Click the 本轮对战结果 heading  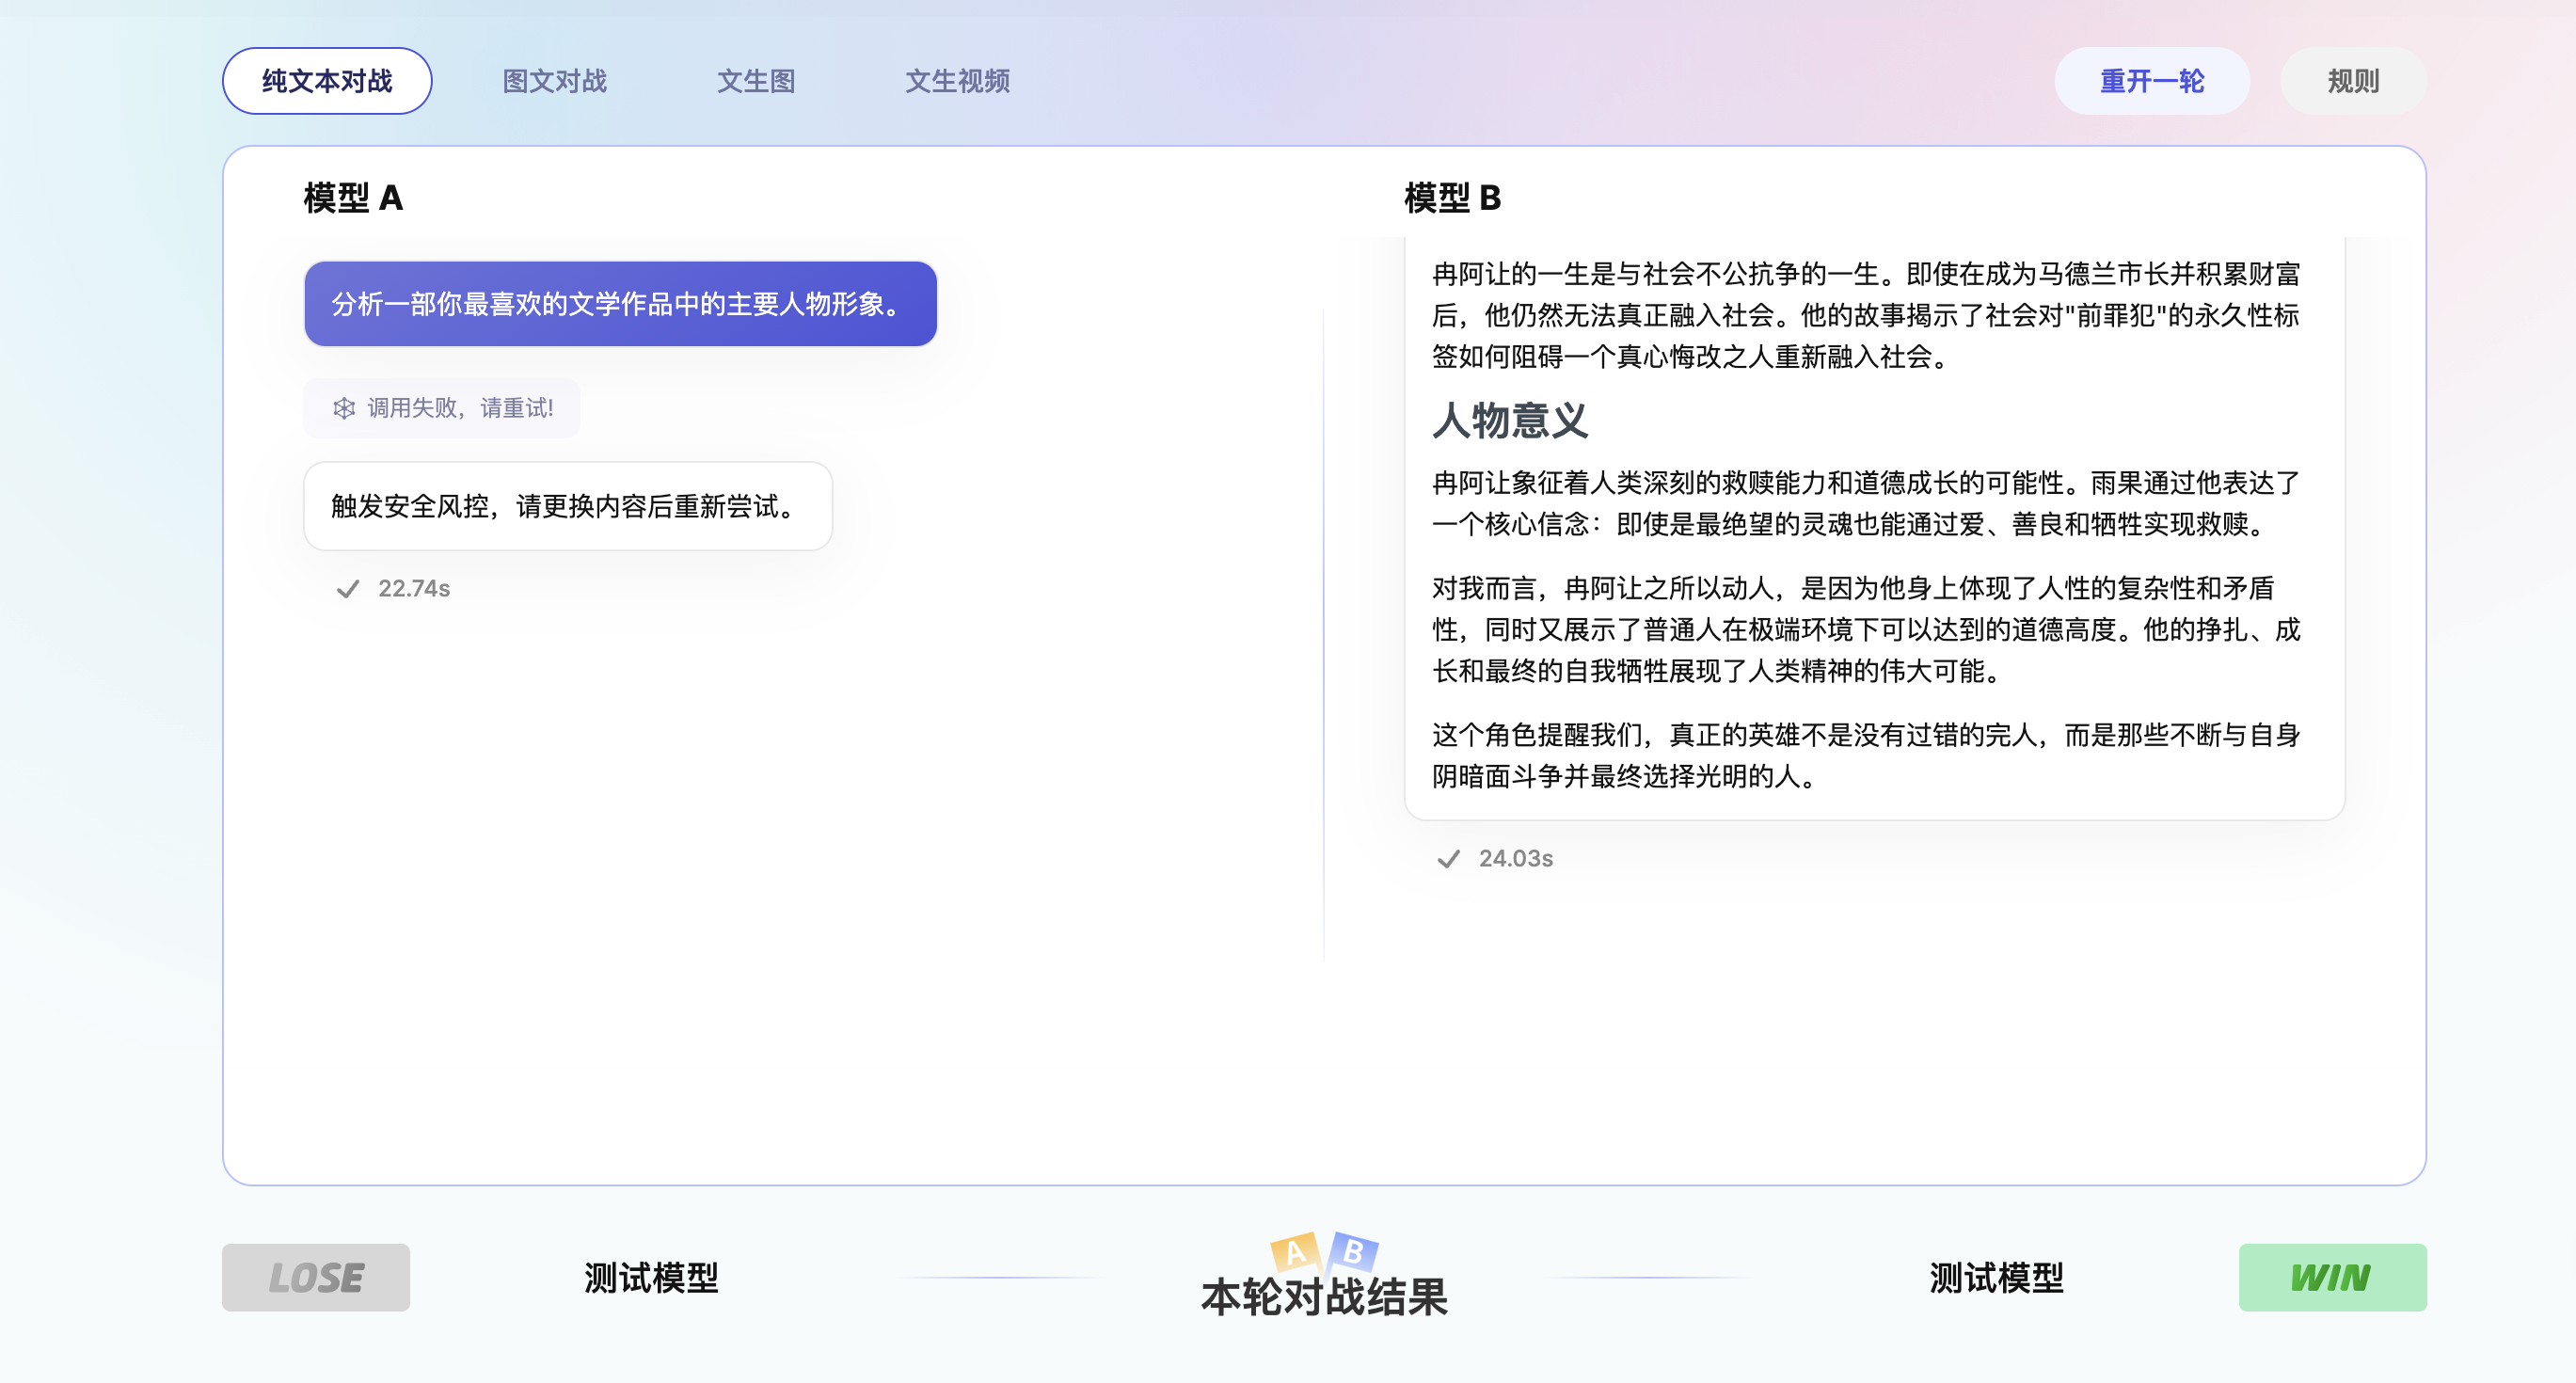point(1324,1297)
